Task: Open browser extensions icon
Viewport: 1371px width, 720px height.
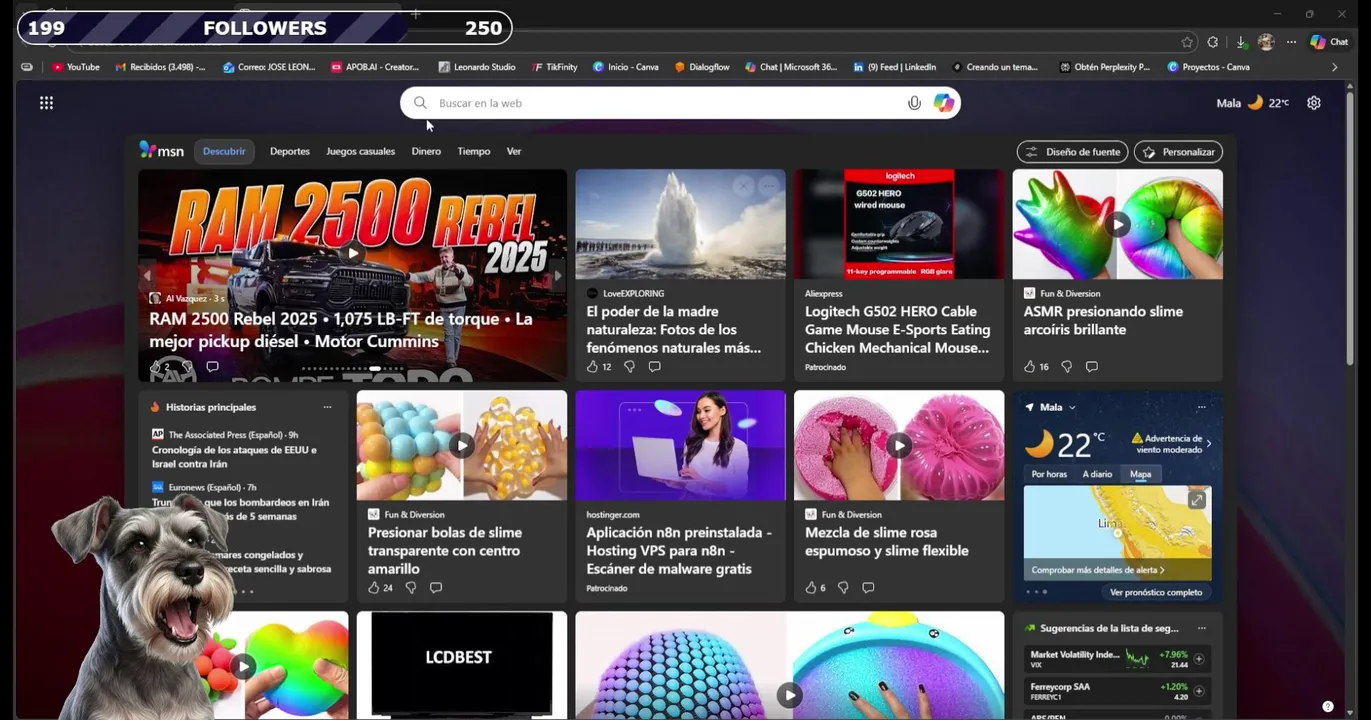Action: (1213, 42)
